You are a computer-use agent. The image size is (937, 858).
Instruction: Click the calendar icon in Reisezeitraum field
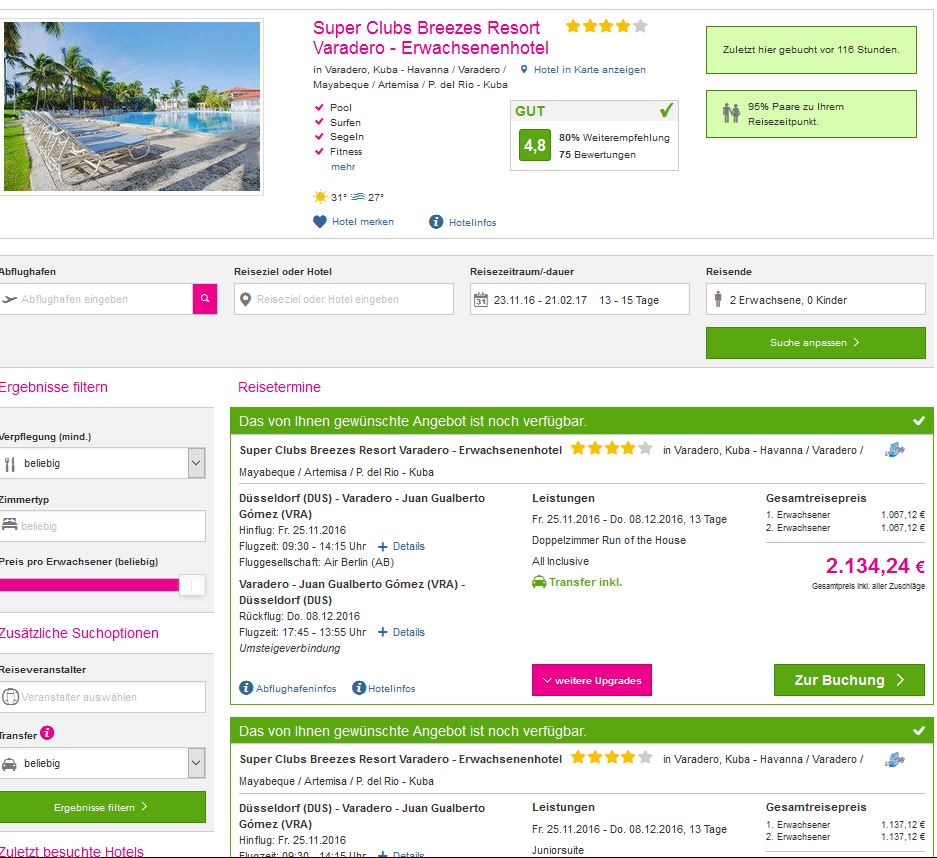pos(480,299)
